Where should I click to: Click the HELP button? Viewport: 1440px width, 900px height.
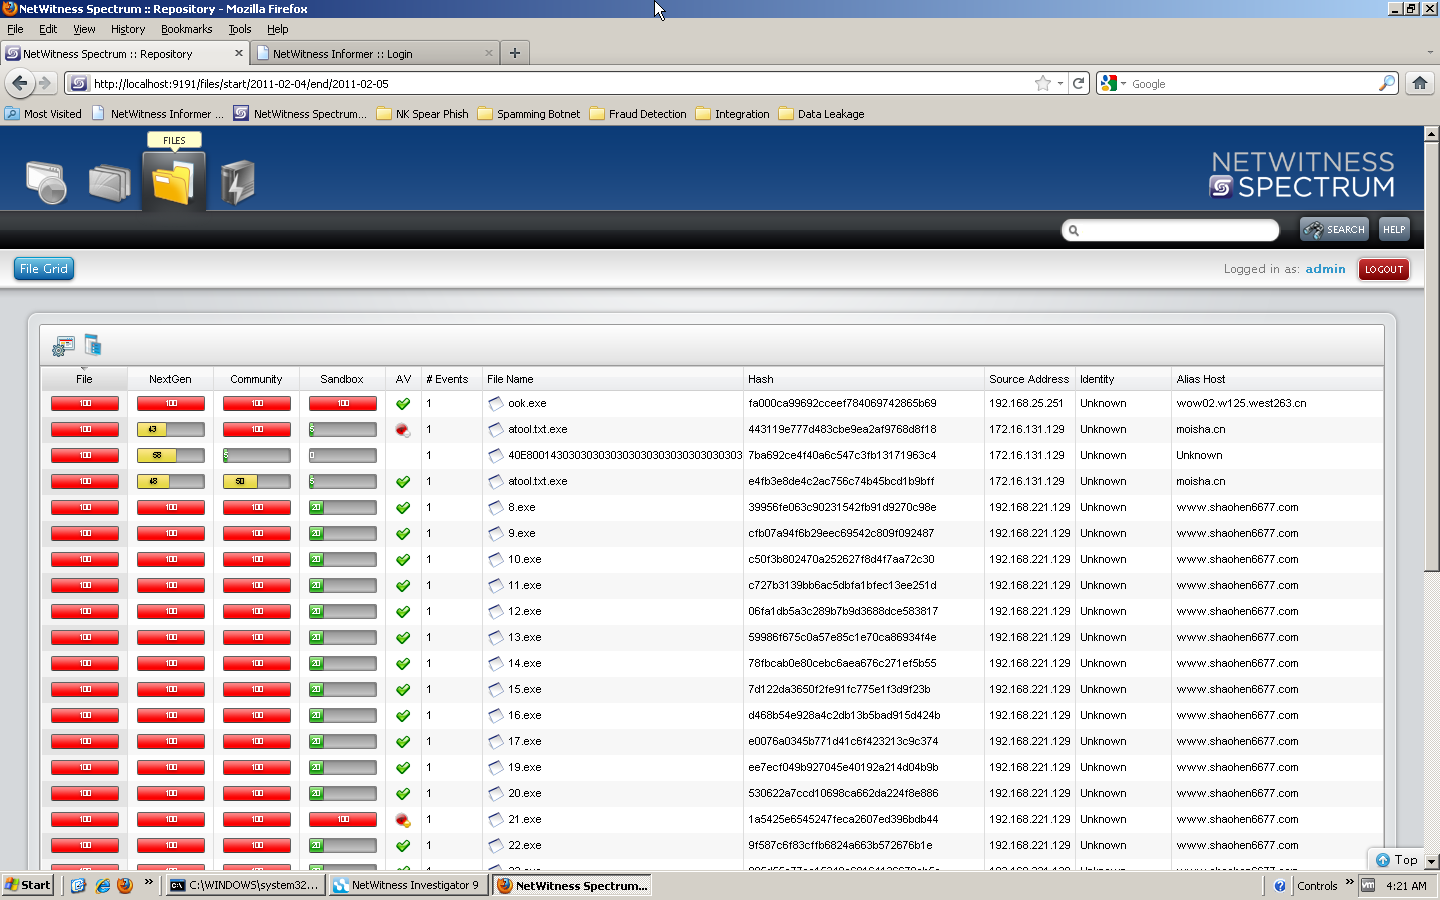coord(1394,229)
